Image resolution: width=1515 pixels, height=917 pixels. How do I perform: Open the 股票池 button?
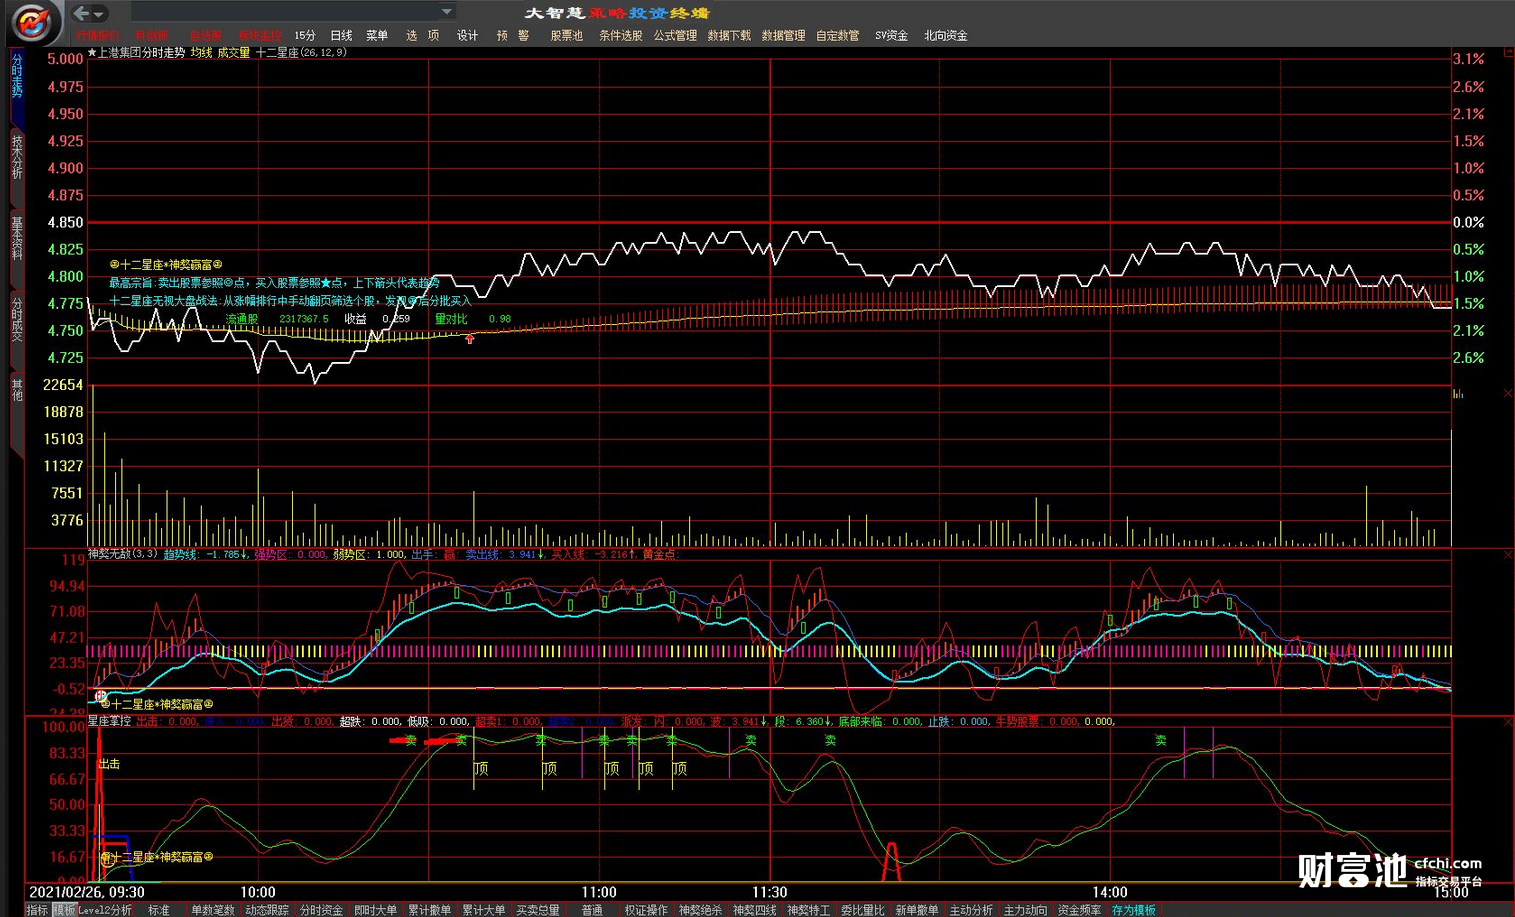point(566,35)
